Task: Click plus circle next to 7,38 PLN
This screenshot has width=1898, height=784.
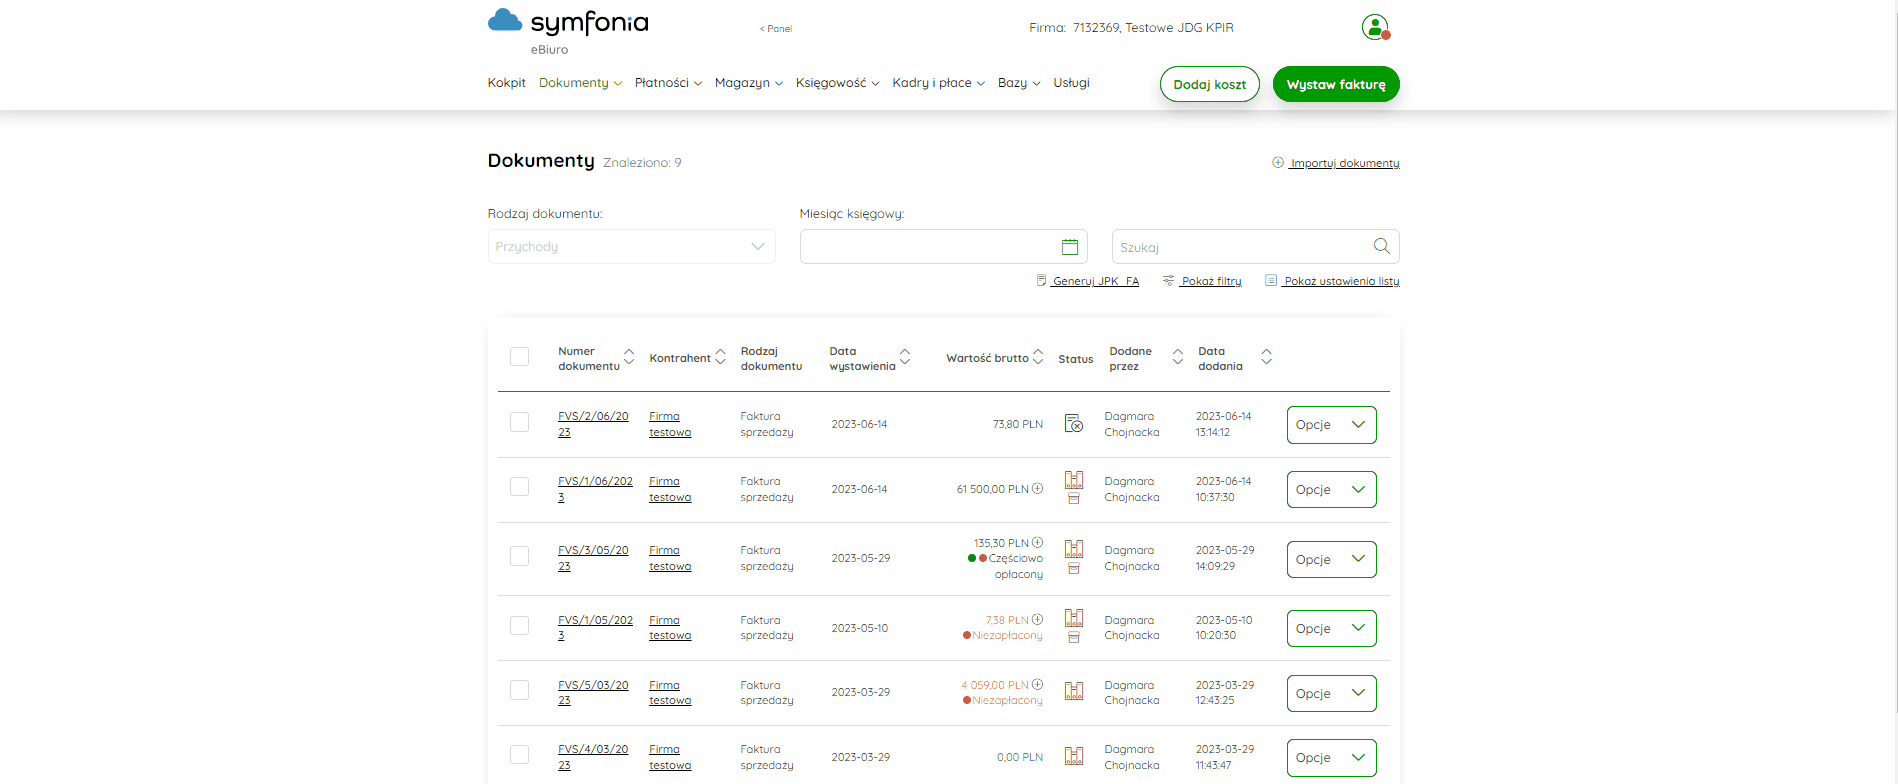Action: pyautogui.click(x=1038, y=620)
